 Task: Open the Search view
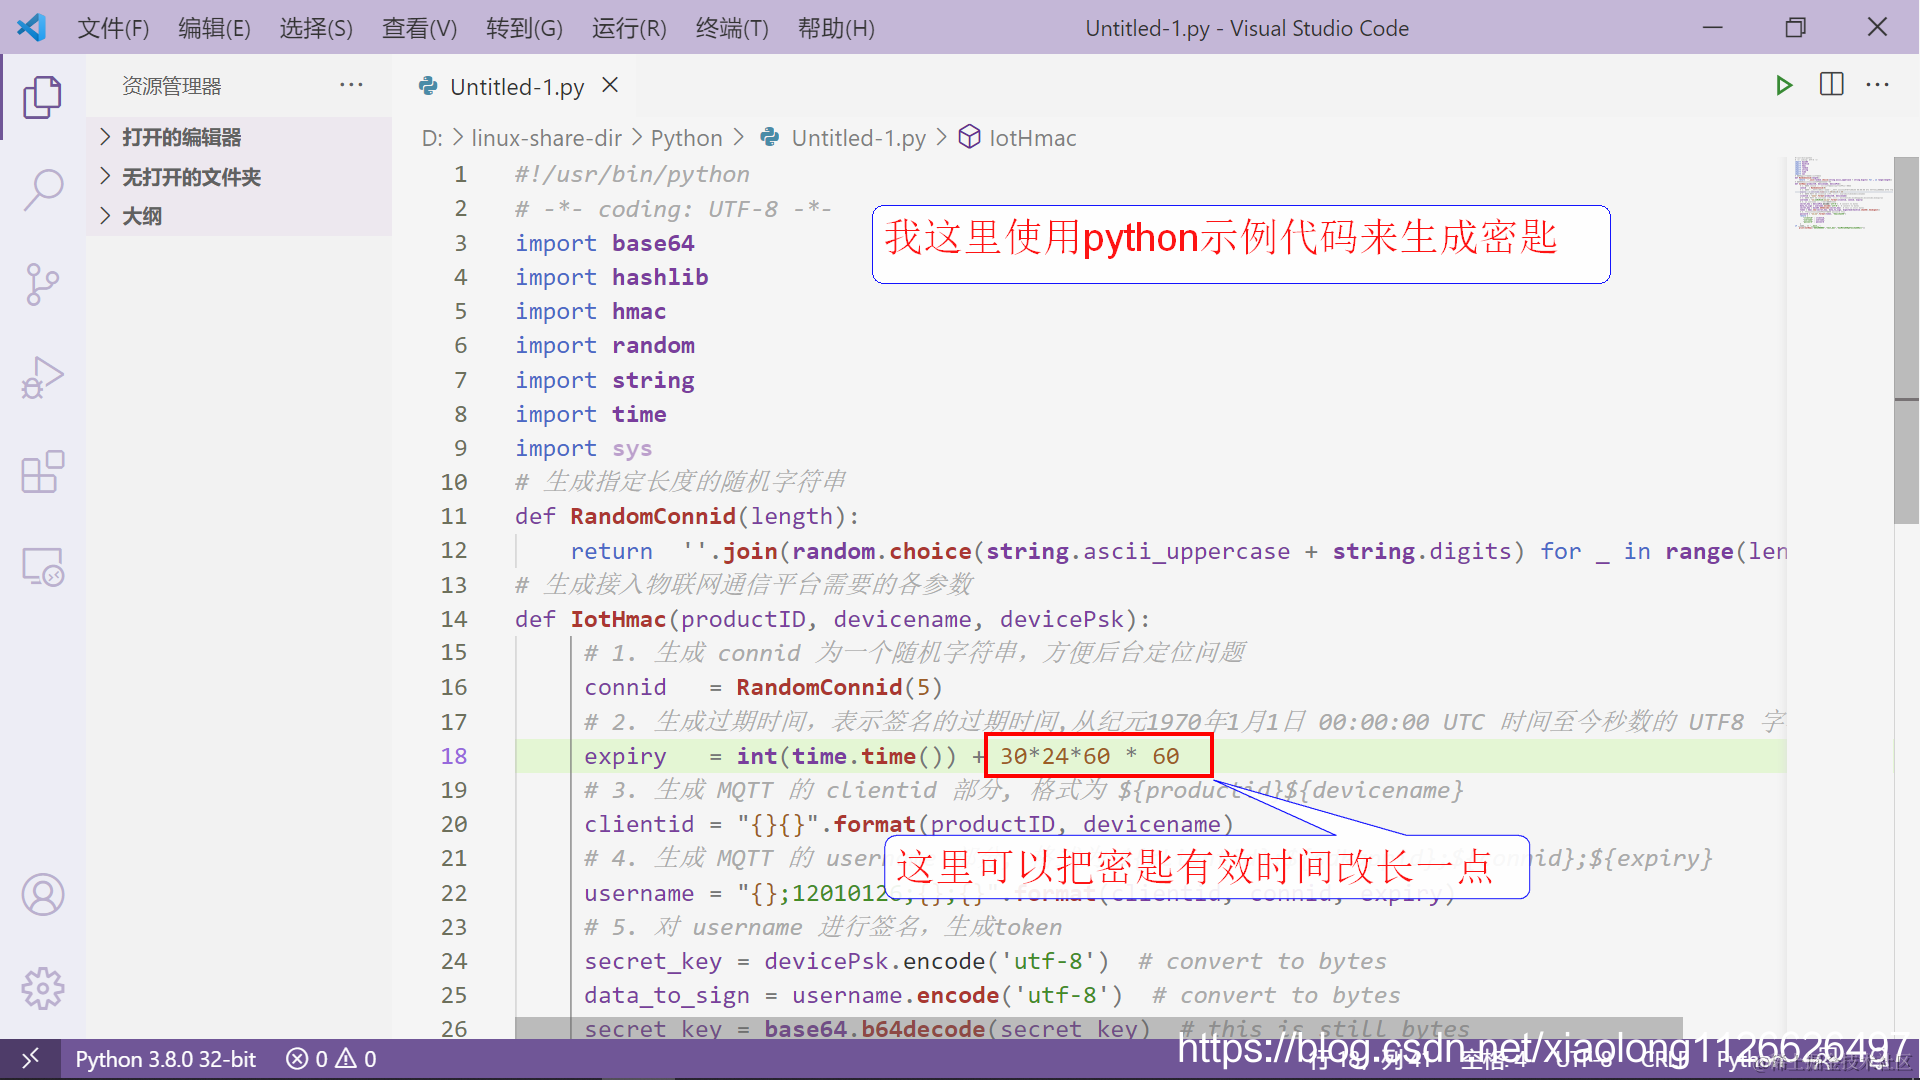[x=42, y=190]
